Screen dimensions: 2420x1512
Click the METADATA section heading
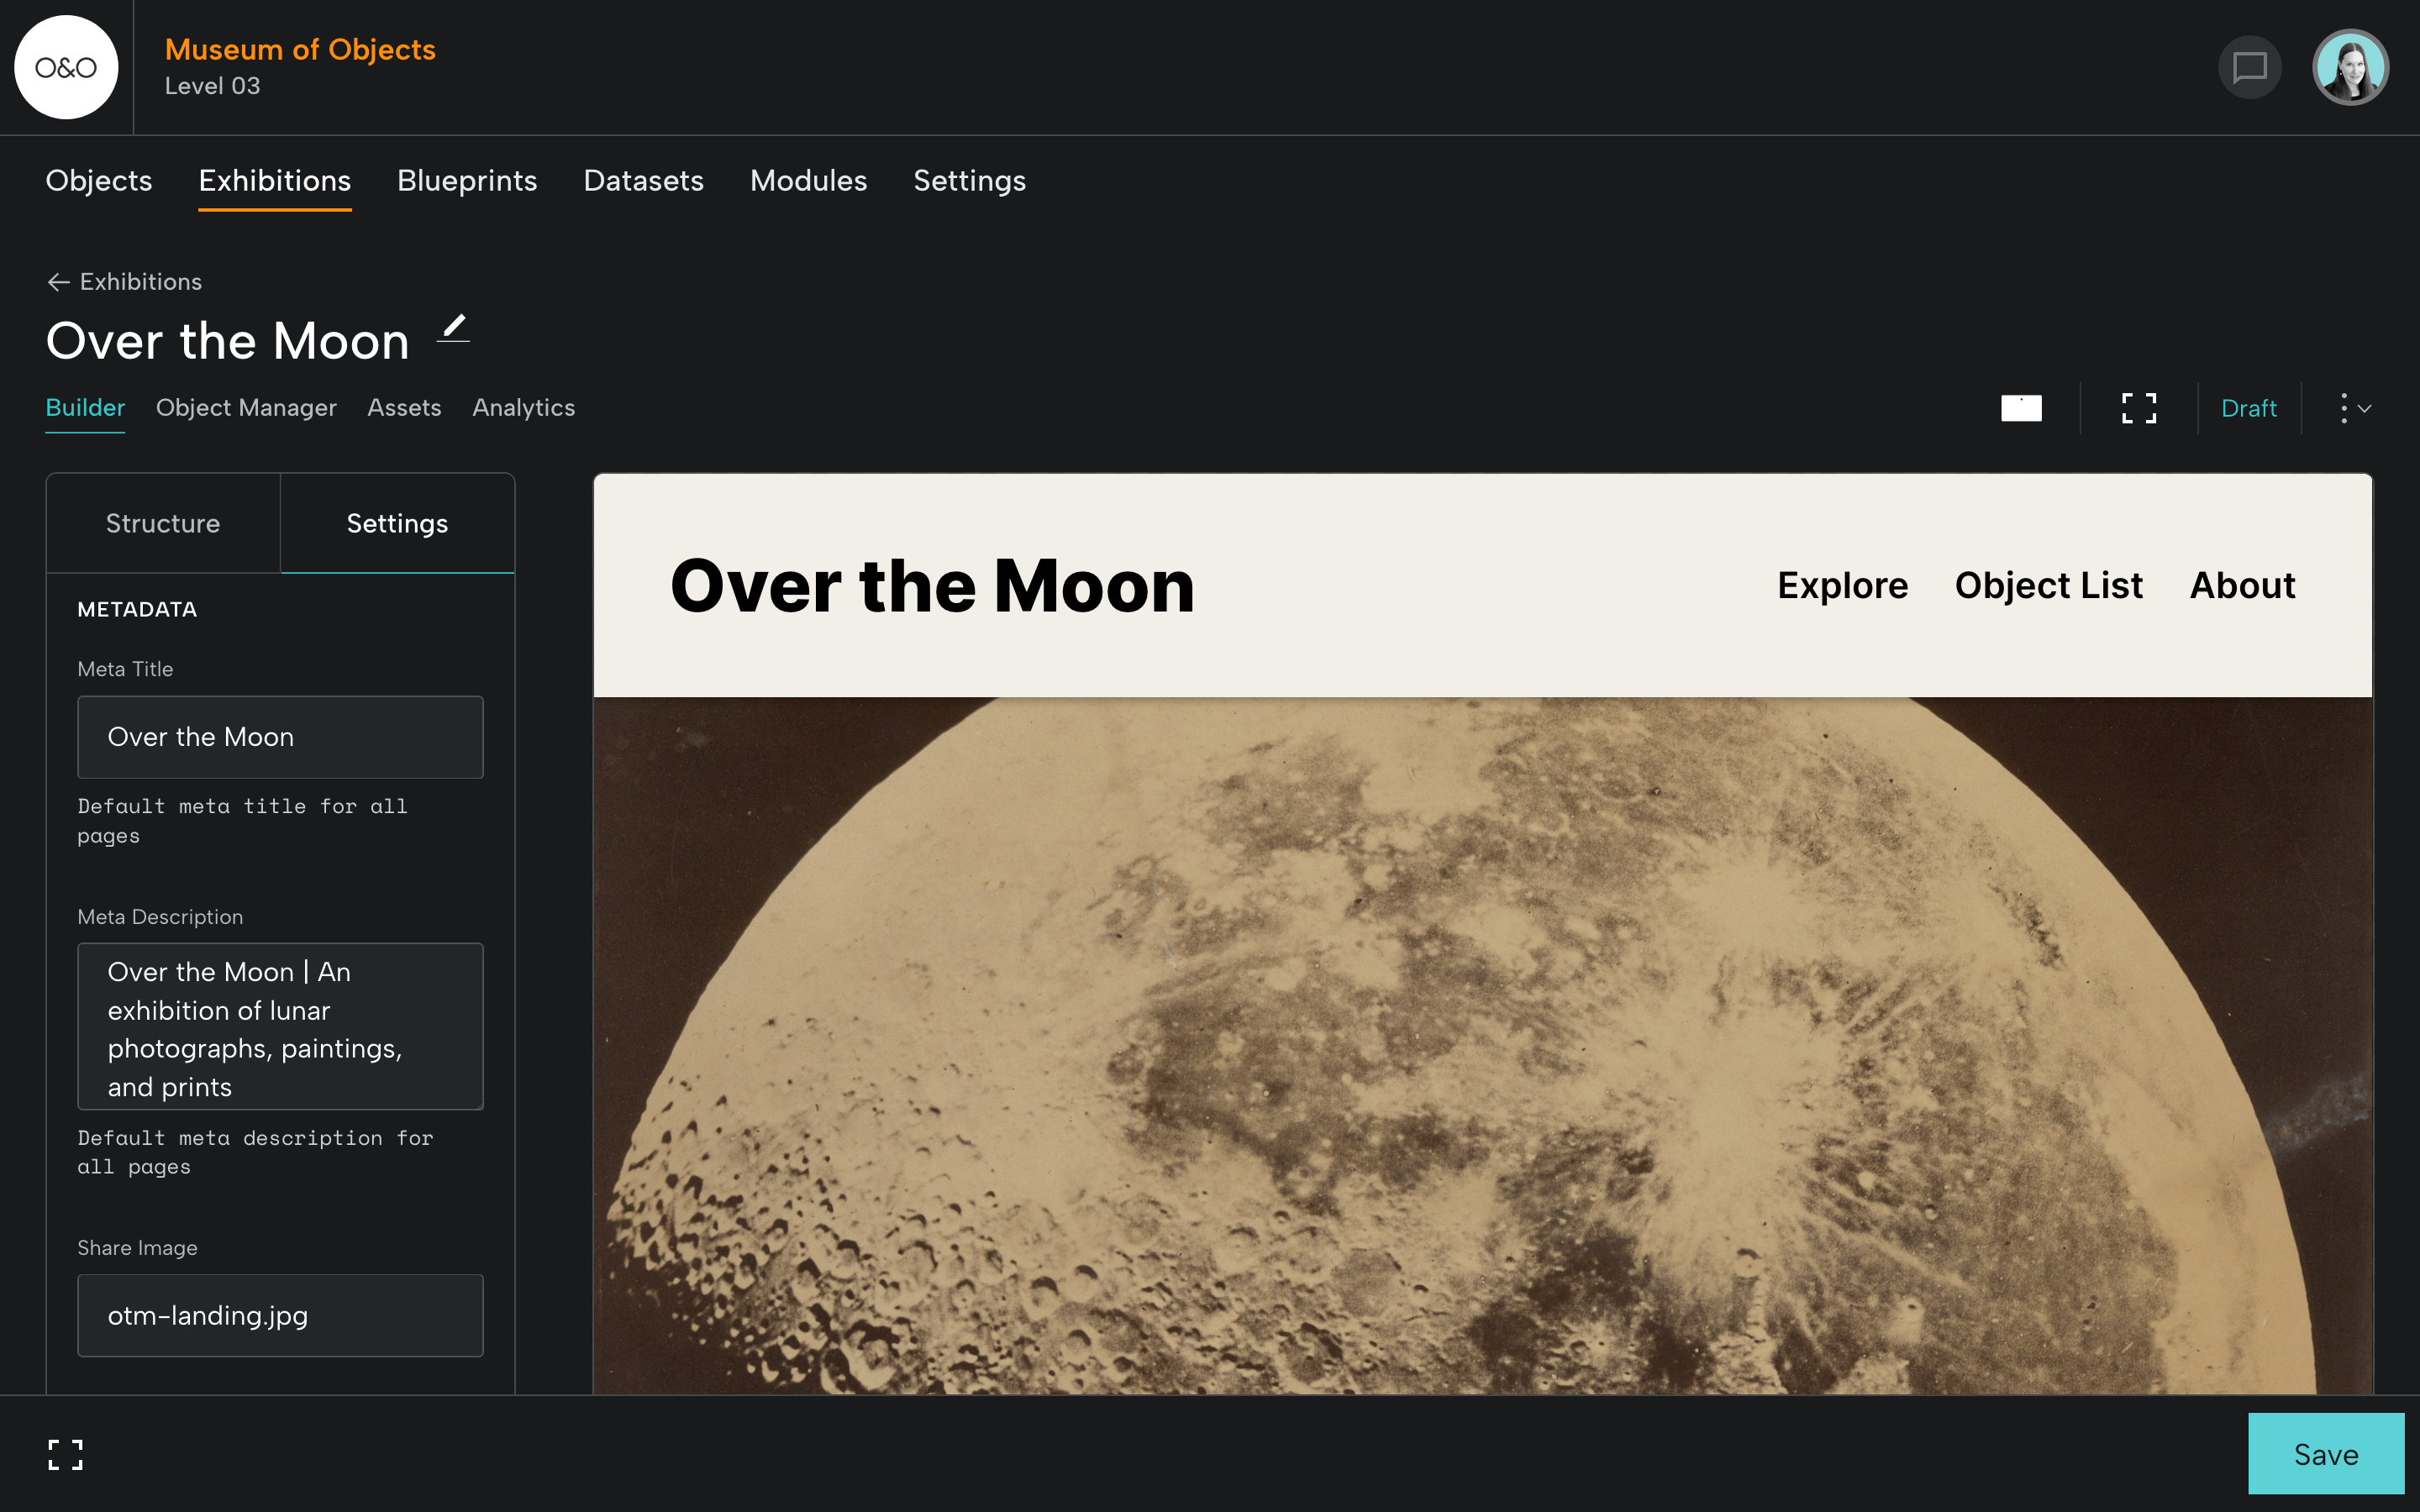(137, 609)
